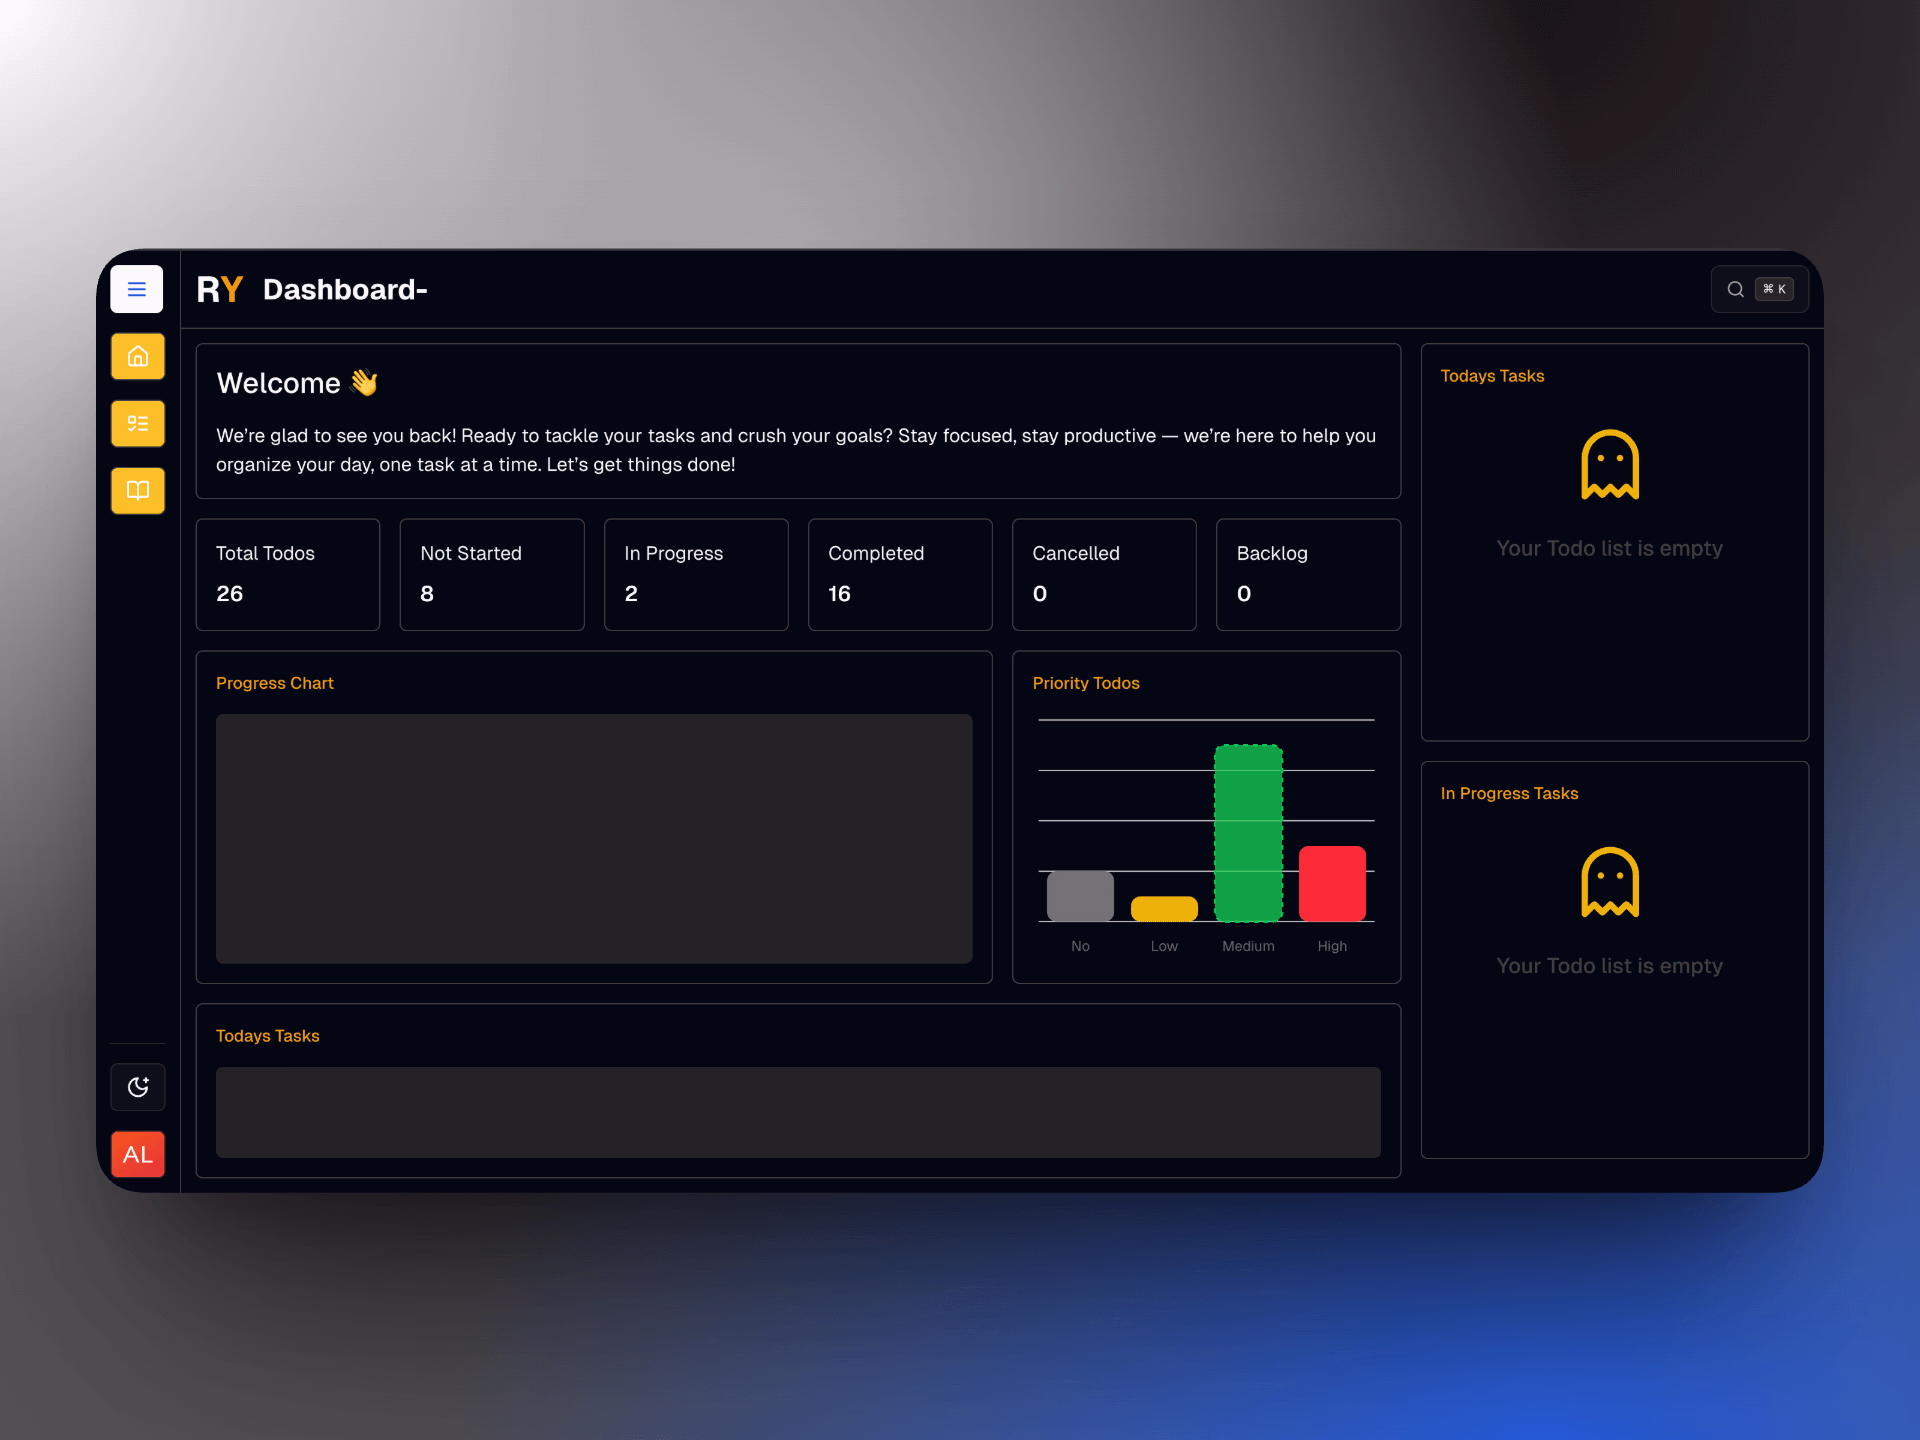Click the red High priority bar
Image resolution: width=1920 pixels, height=1440 pixels.
[1332, 883]
